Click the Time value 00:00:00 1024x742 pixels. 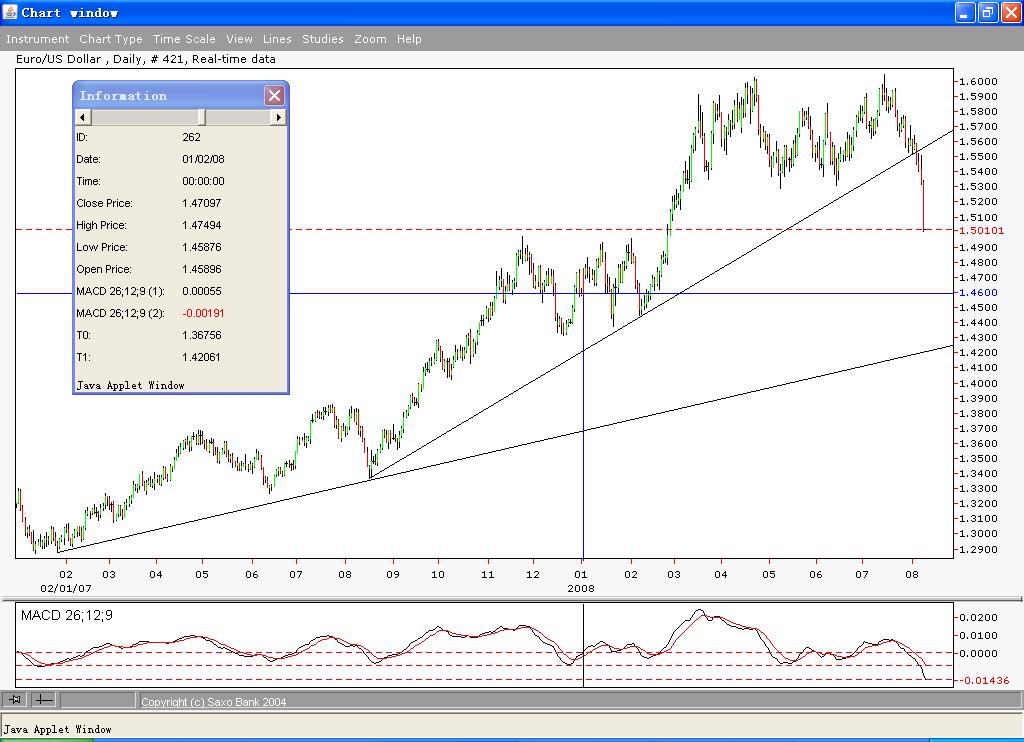[203, 182]
